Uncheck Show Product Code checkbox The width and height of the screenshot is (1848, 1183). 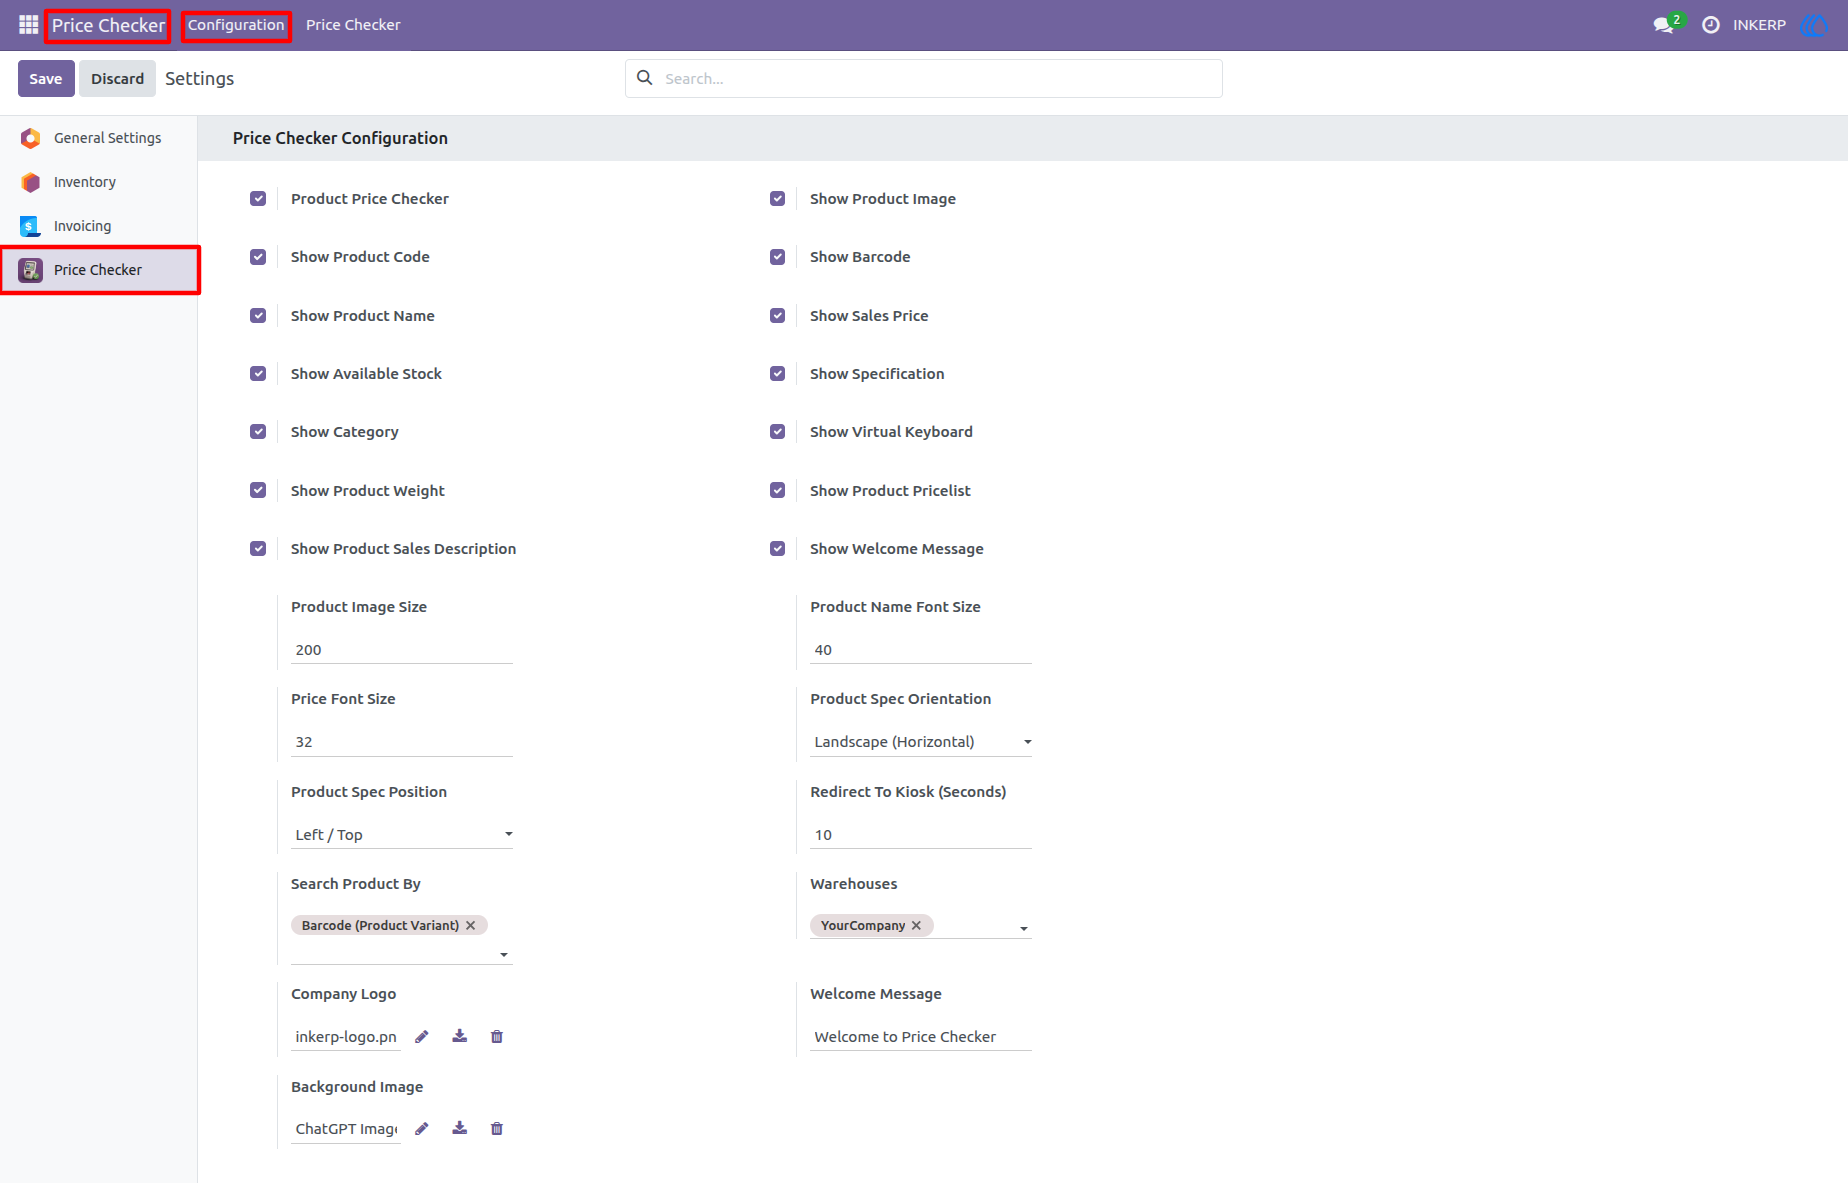[258, 257]
